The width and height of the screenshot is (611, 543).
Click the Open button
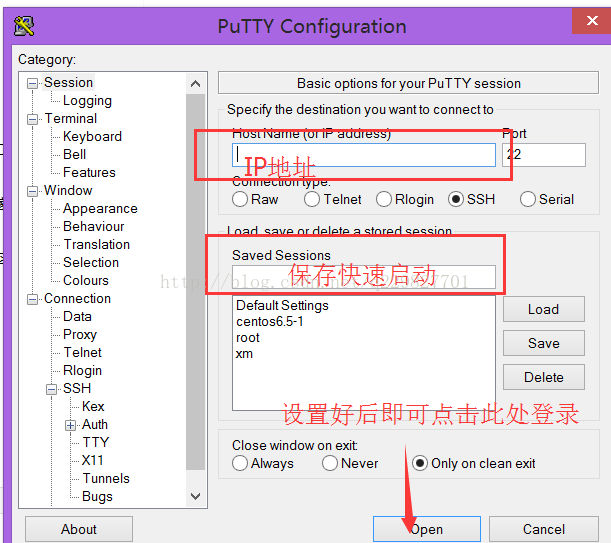tap(427, 529)
